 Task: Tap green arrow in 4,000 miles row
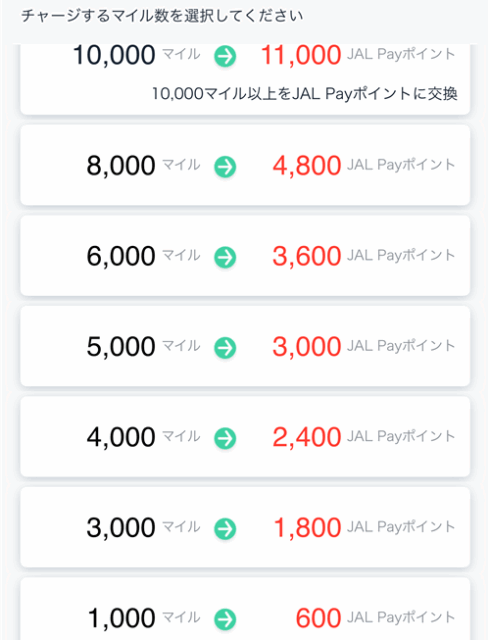tap(225, 438)
